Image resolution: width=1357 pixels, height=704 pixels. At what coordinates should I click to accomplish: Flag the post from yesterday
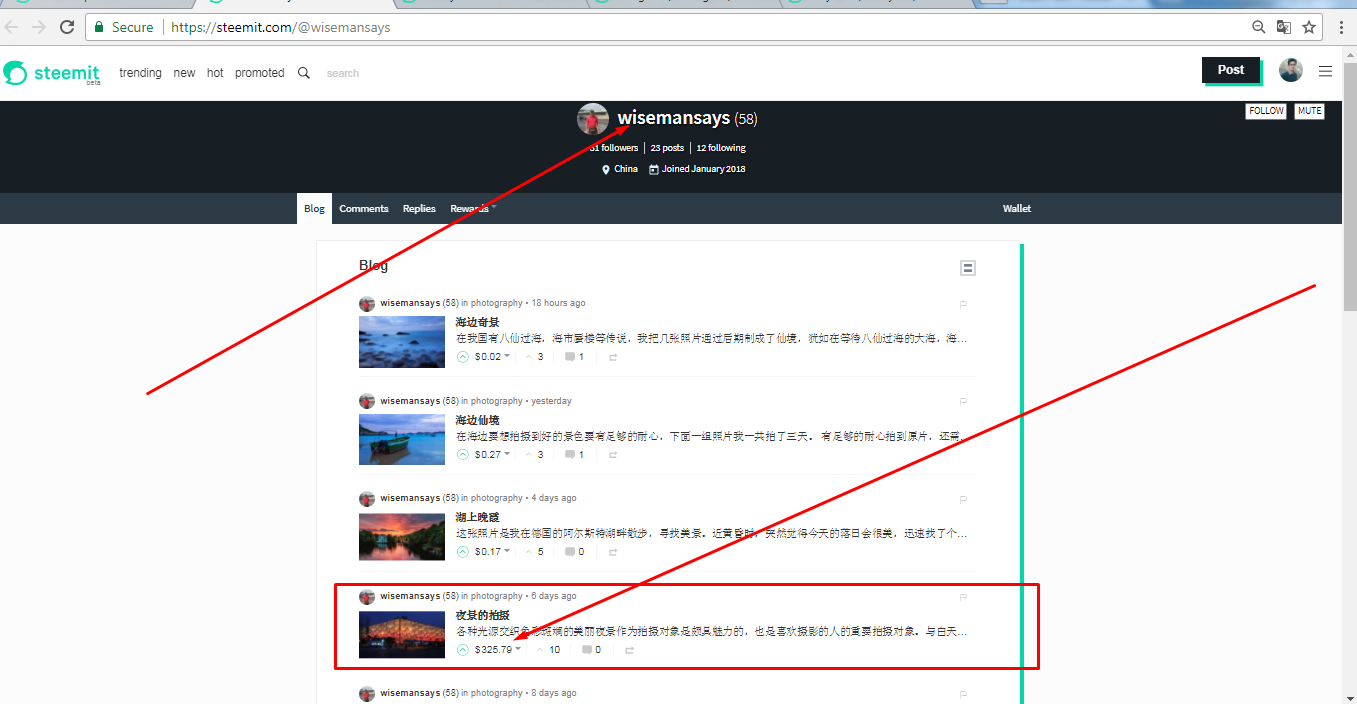(x=964, y=401)
